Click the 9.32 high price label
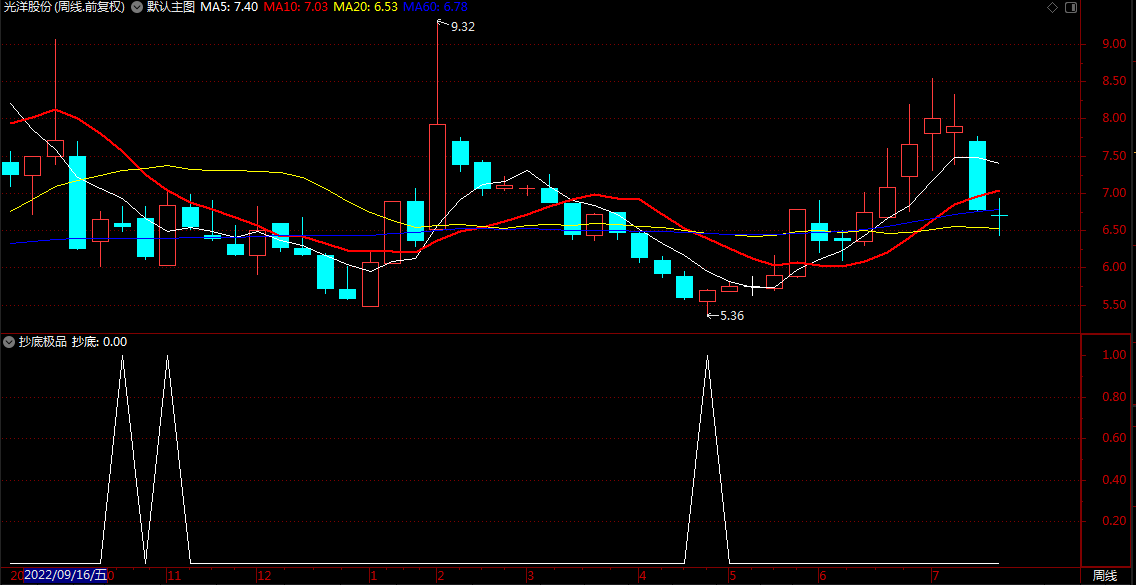Image resolution: width=1136 pixels, height=585 pixels. tap(462, 27)
